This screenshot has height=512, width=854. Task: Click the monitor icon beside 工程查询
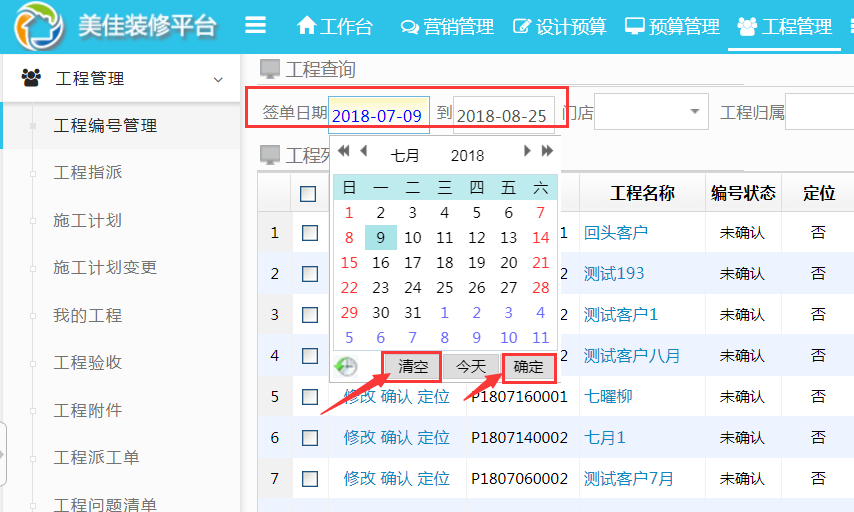pyautogui.click(x=269, y=69)
